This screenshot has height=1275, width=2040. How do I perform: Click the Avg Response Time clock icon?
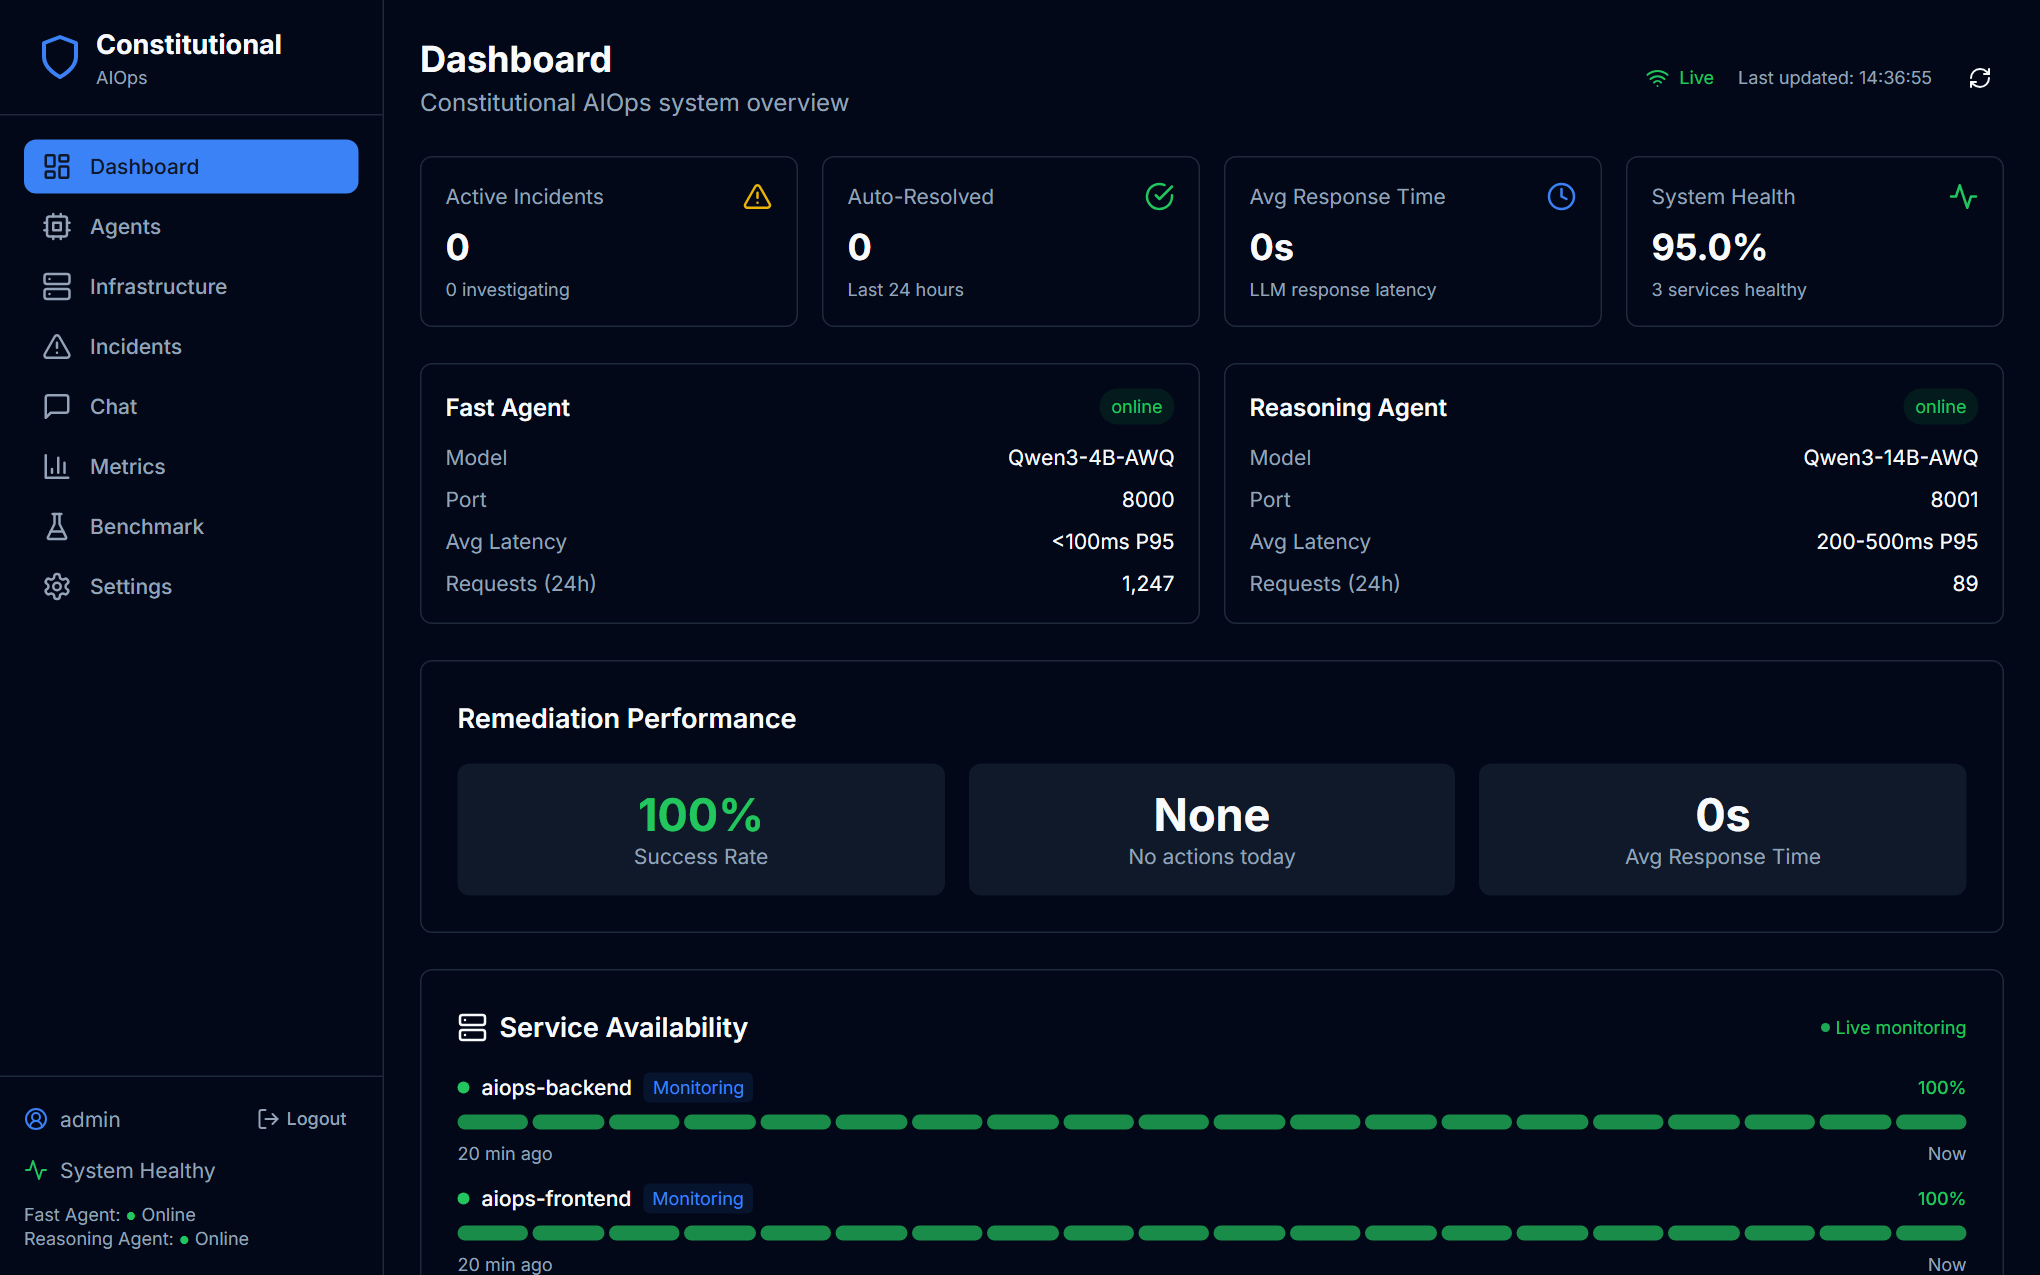click(x=1562, y=196)
